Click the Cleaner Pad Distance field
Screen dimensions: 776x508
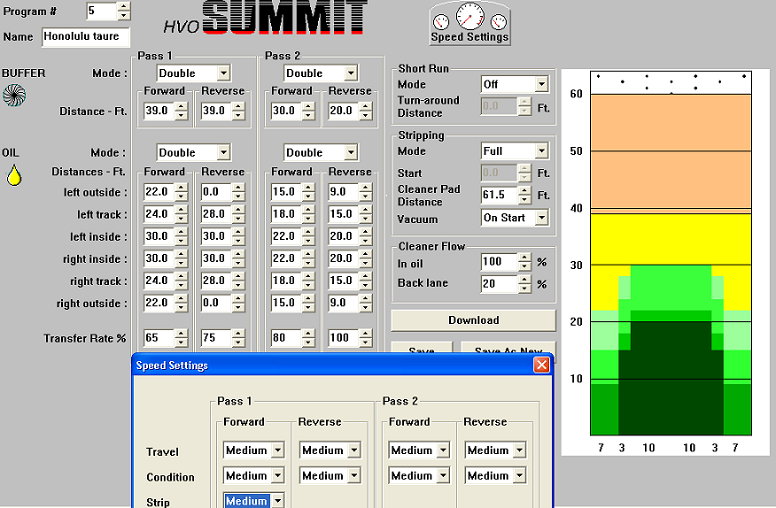click(x=499, y=195)
